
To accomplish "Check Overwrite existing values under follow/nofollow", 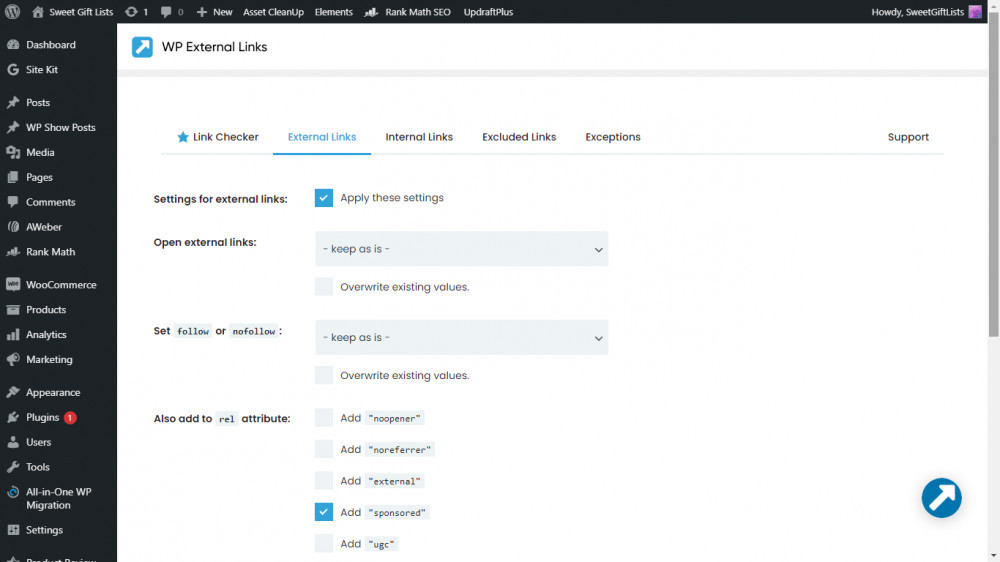I will 323,375.
